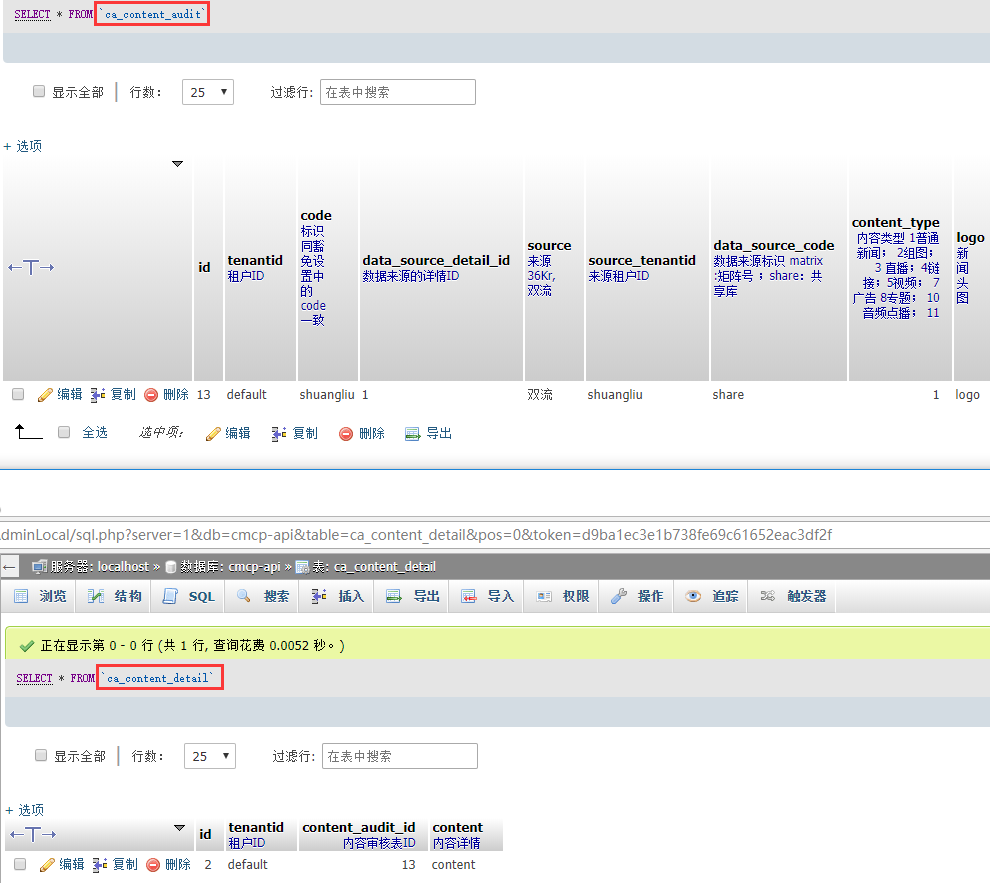The width and height of the screenshot is (990, 883).
Task: Open the top 行数 25 rows dropdown
Action: (207, 92)
